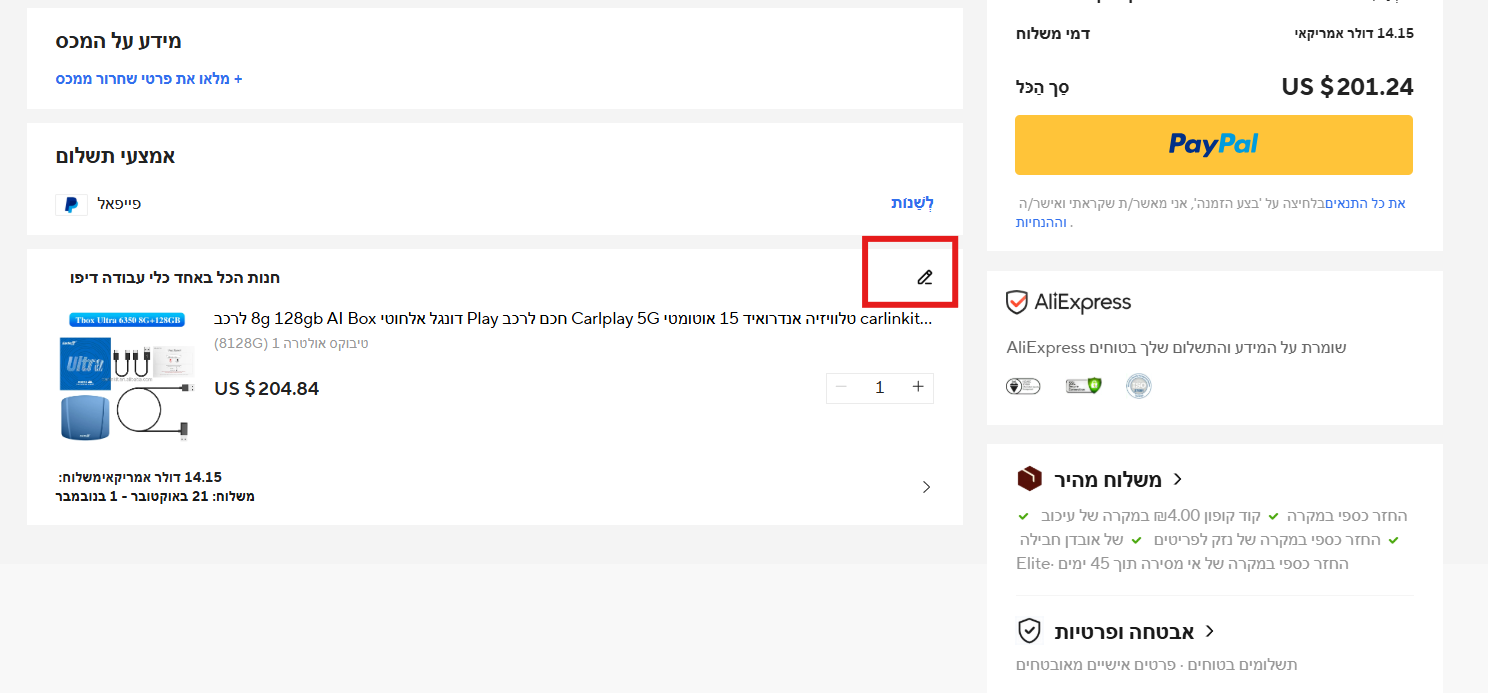1488x693 pixels.
Task: Click the אמצעי תשלום heading
Action: pyautogui.click(x=116, y=156)
